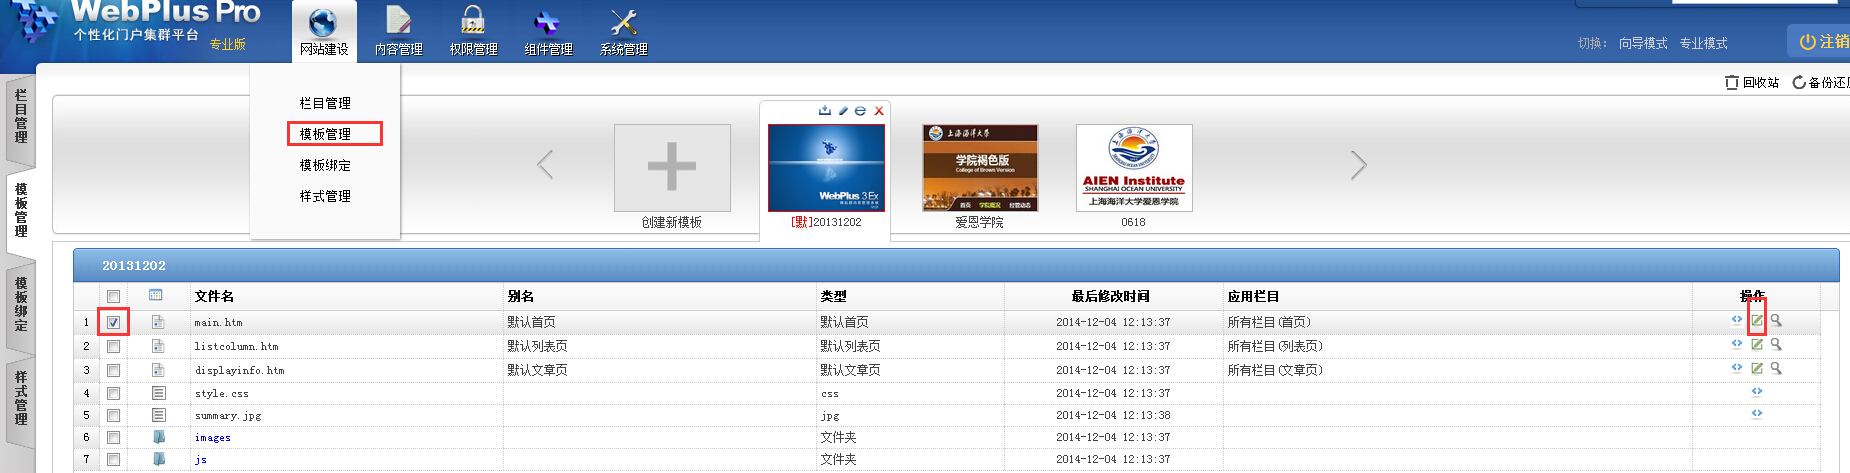
Task: Open 系统管理 from the top toolbar
Action: [623, 32]
